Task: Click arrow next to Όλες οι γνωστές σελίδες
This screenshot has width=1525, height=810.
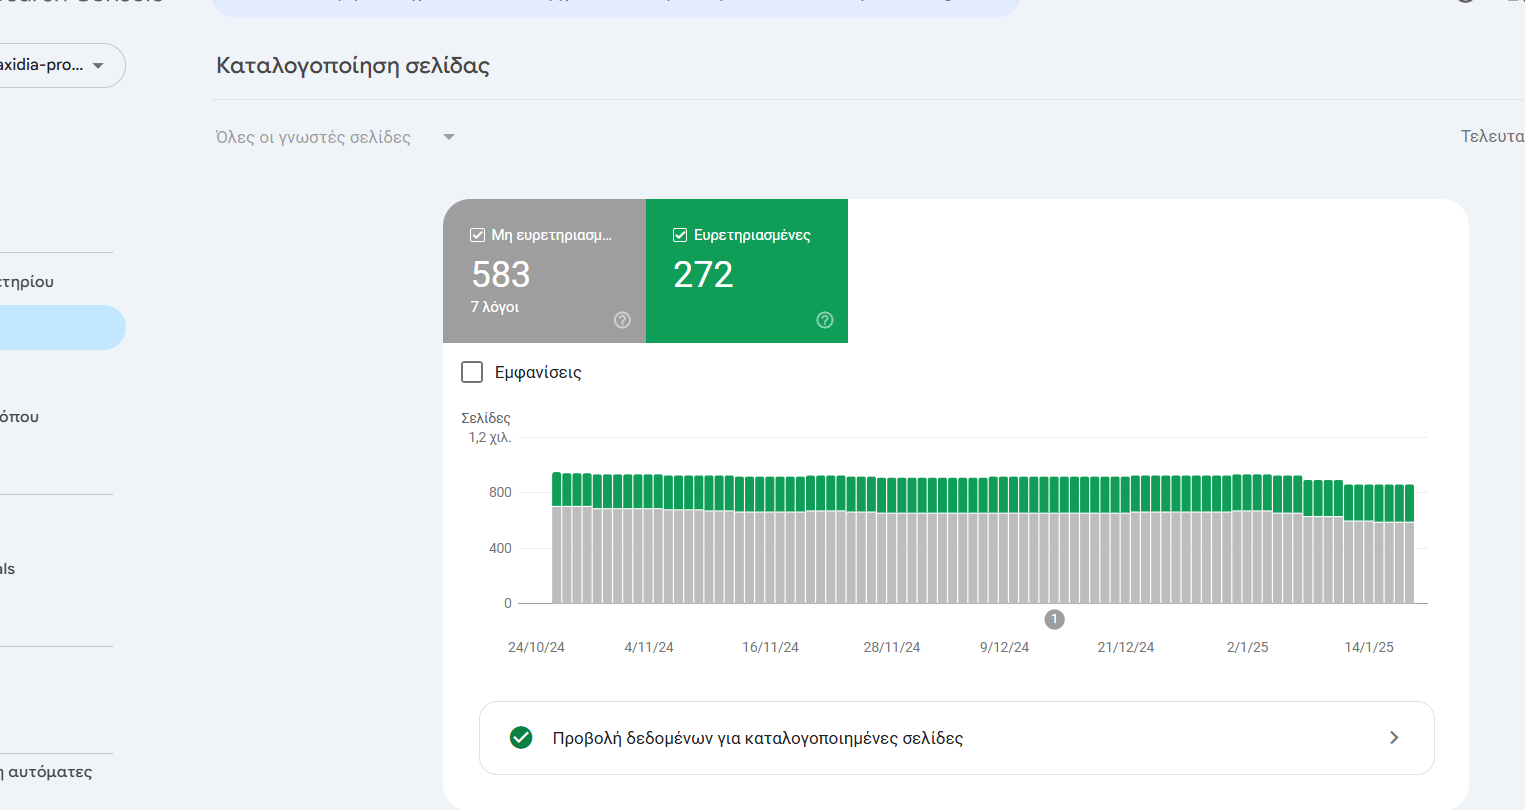Action: [x=449, y=137]
